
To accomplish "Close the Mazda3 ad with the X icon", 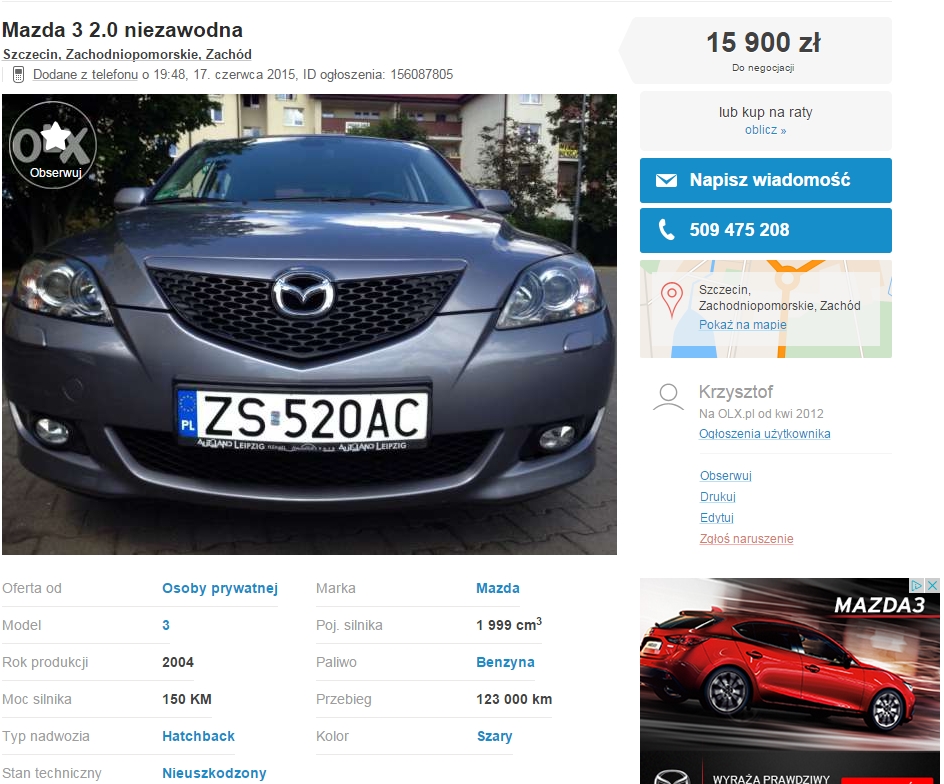I will pyautogui.click(x=931, y=585).
